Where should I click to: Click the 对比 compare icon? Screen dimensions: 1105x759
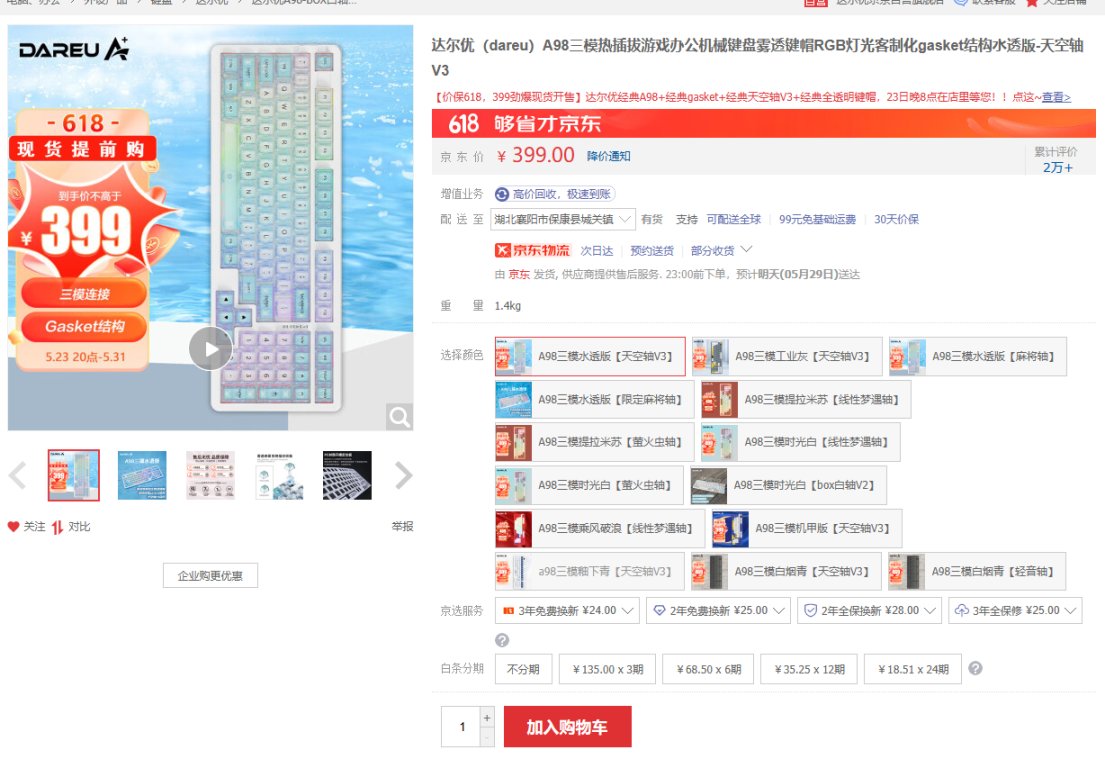pos(57,527)
